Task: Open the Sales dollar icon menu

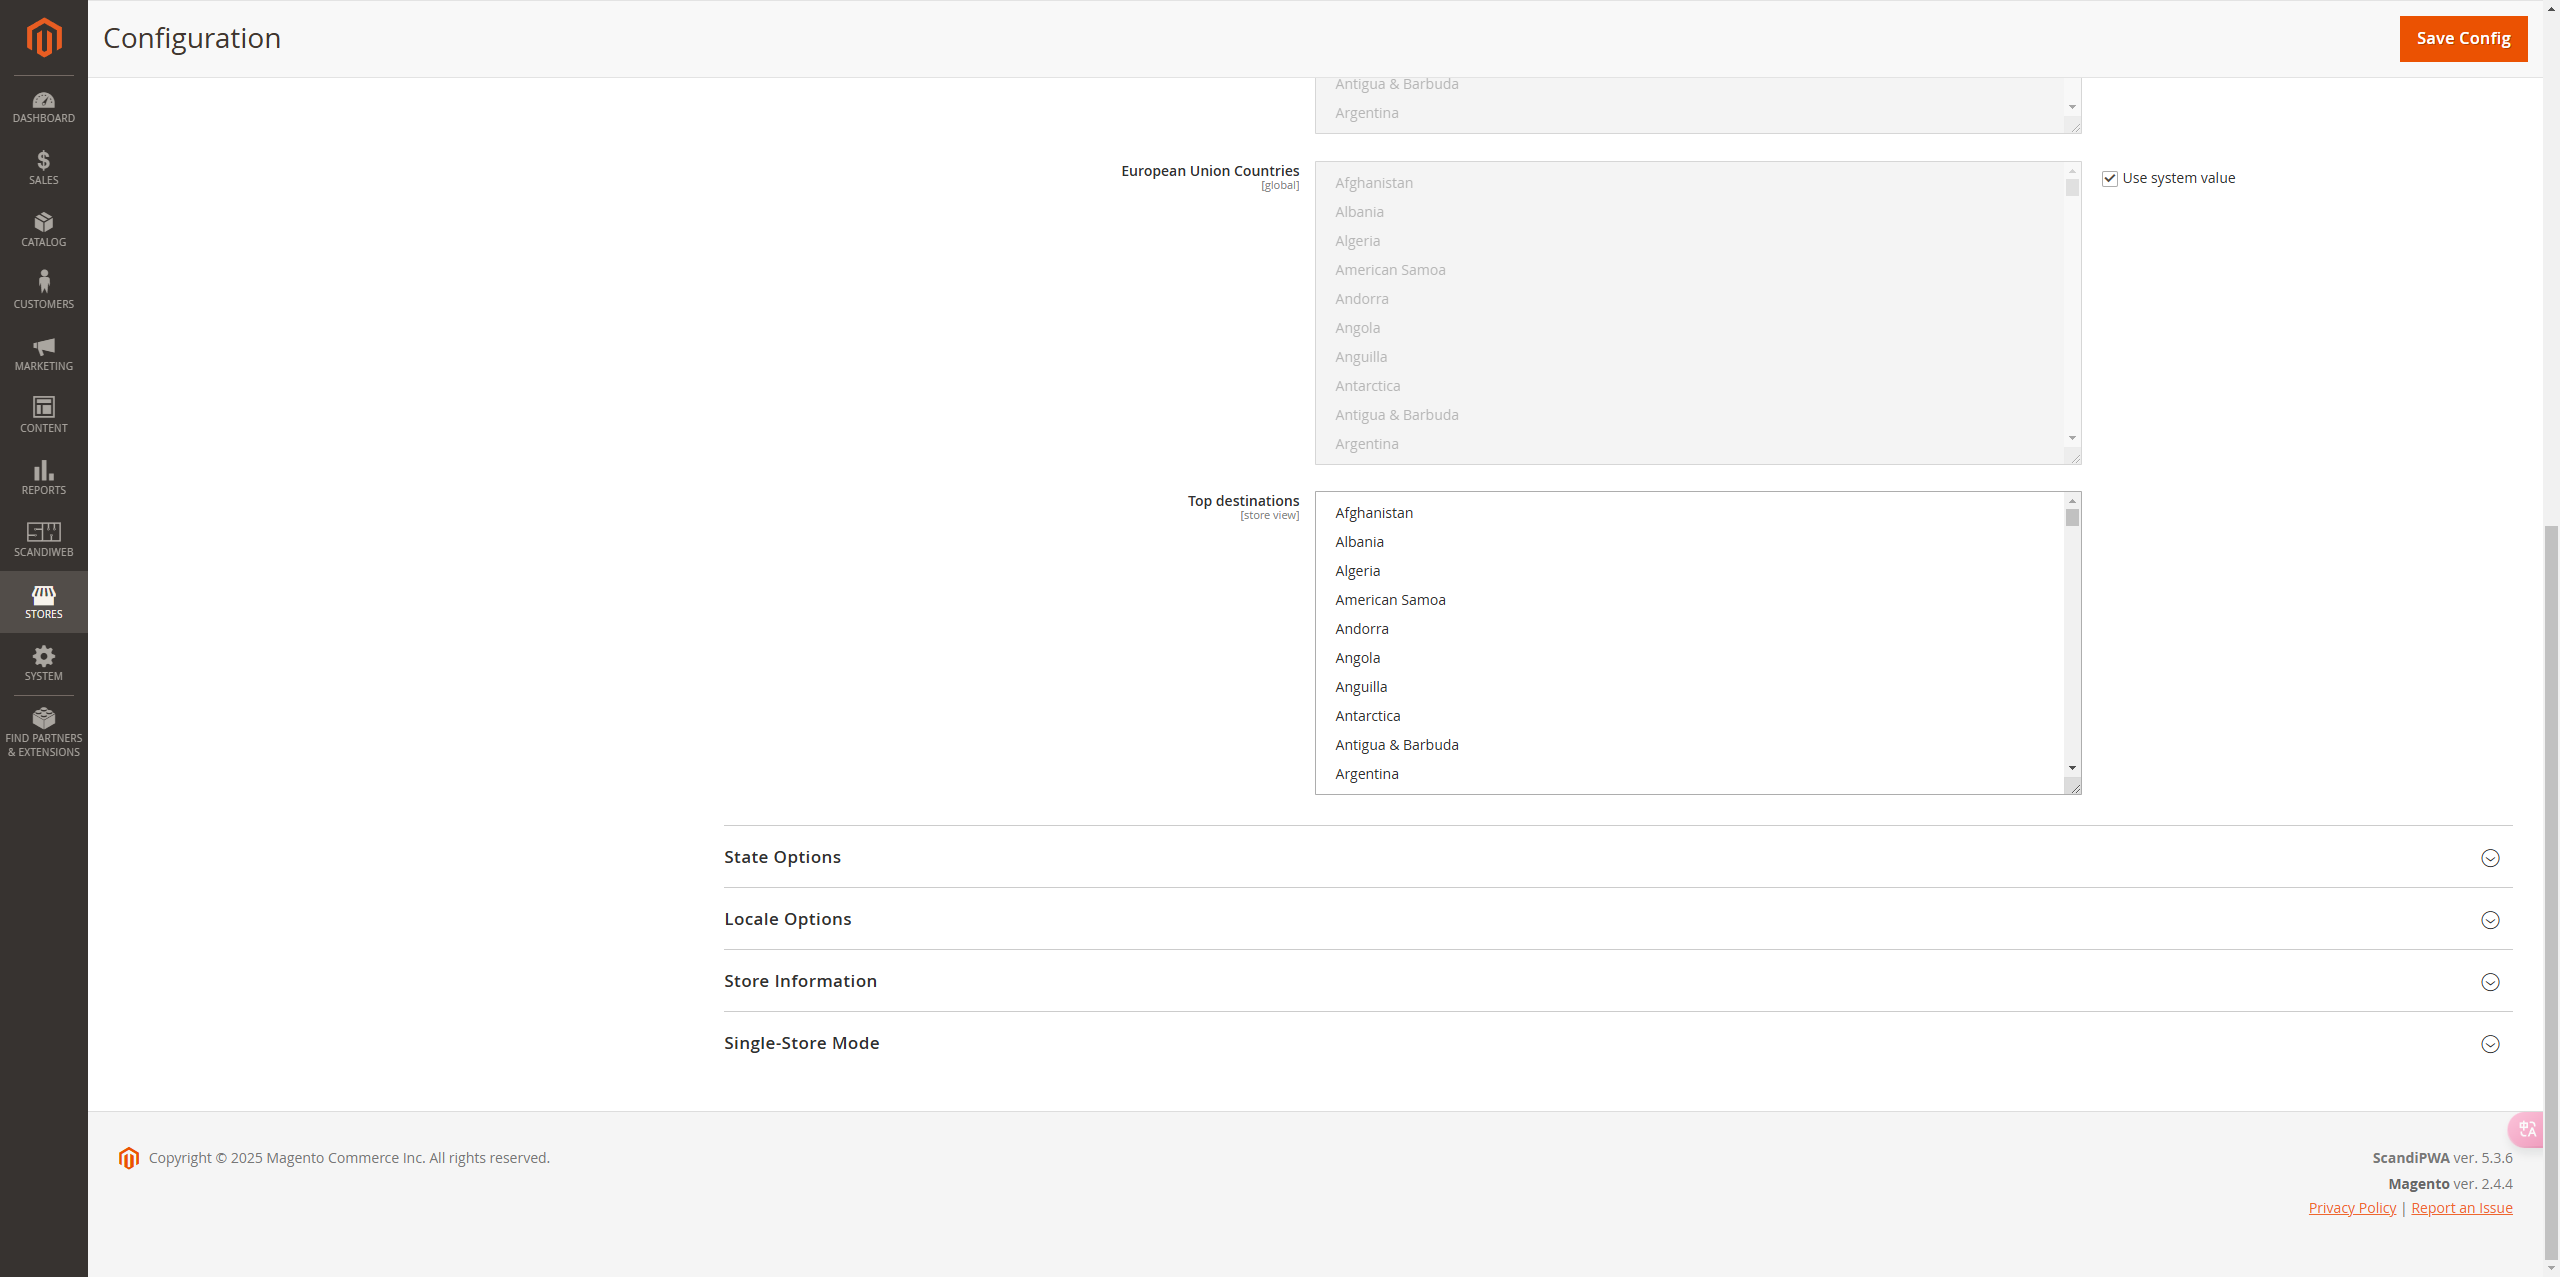Action: tap(43, 168)
